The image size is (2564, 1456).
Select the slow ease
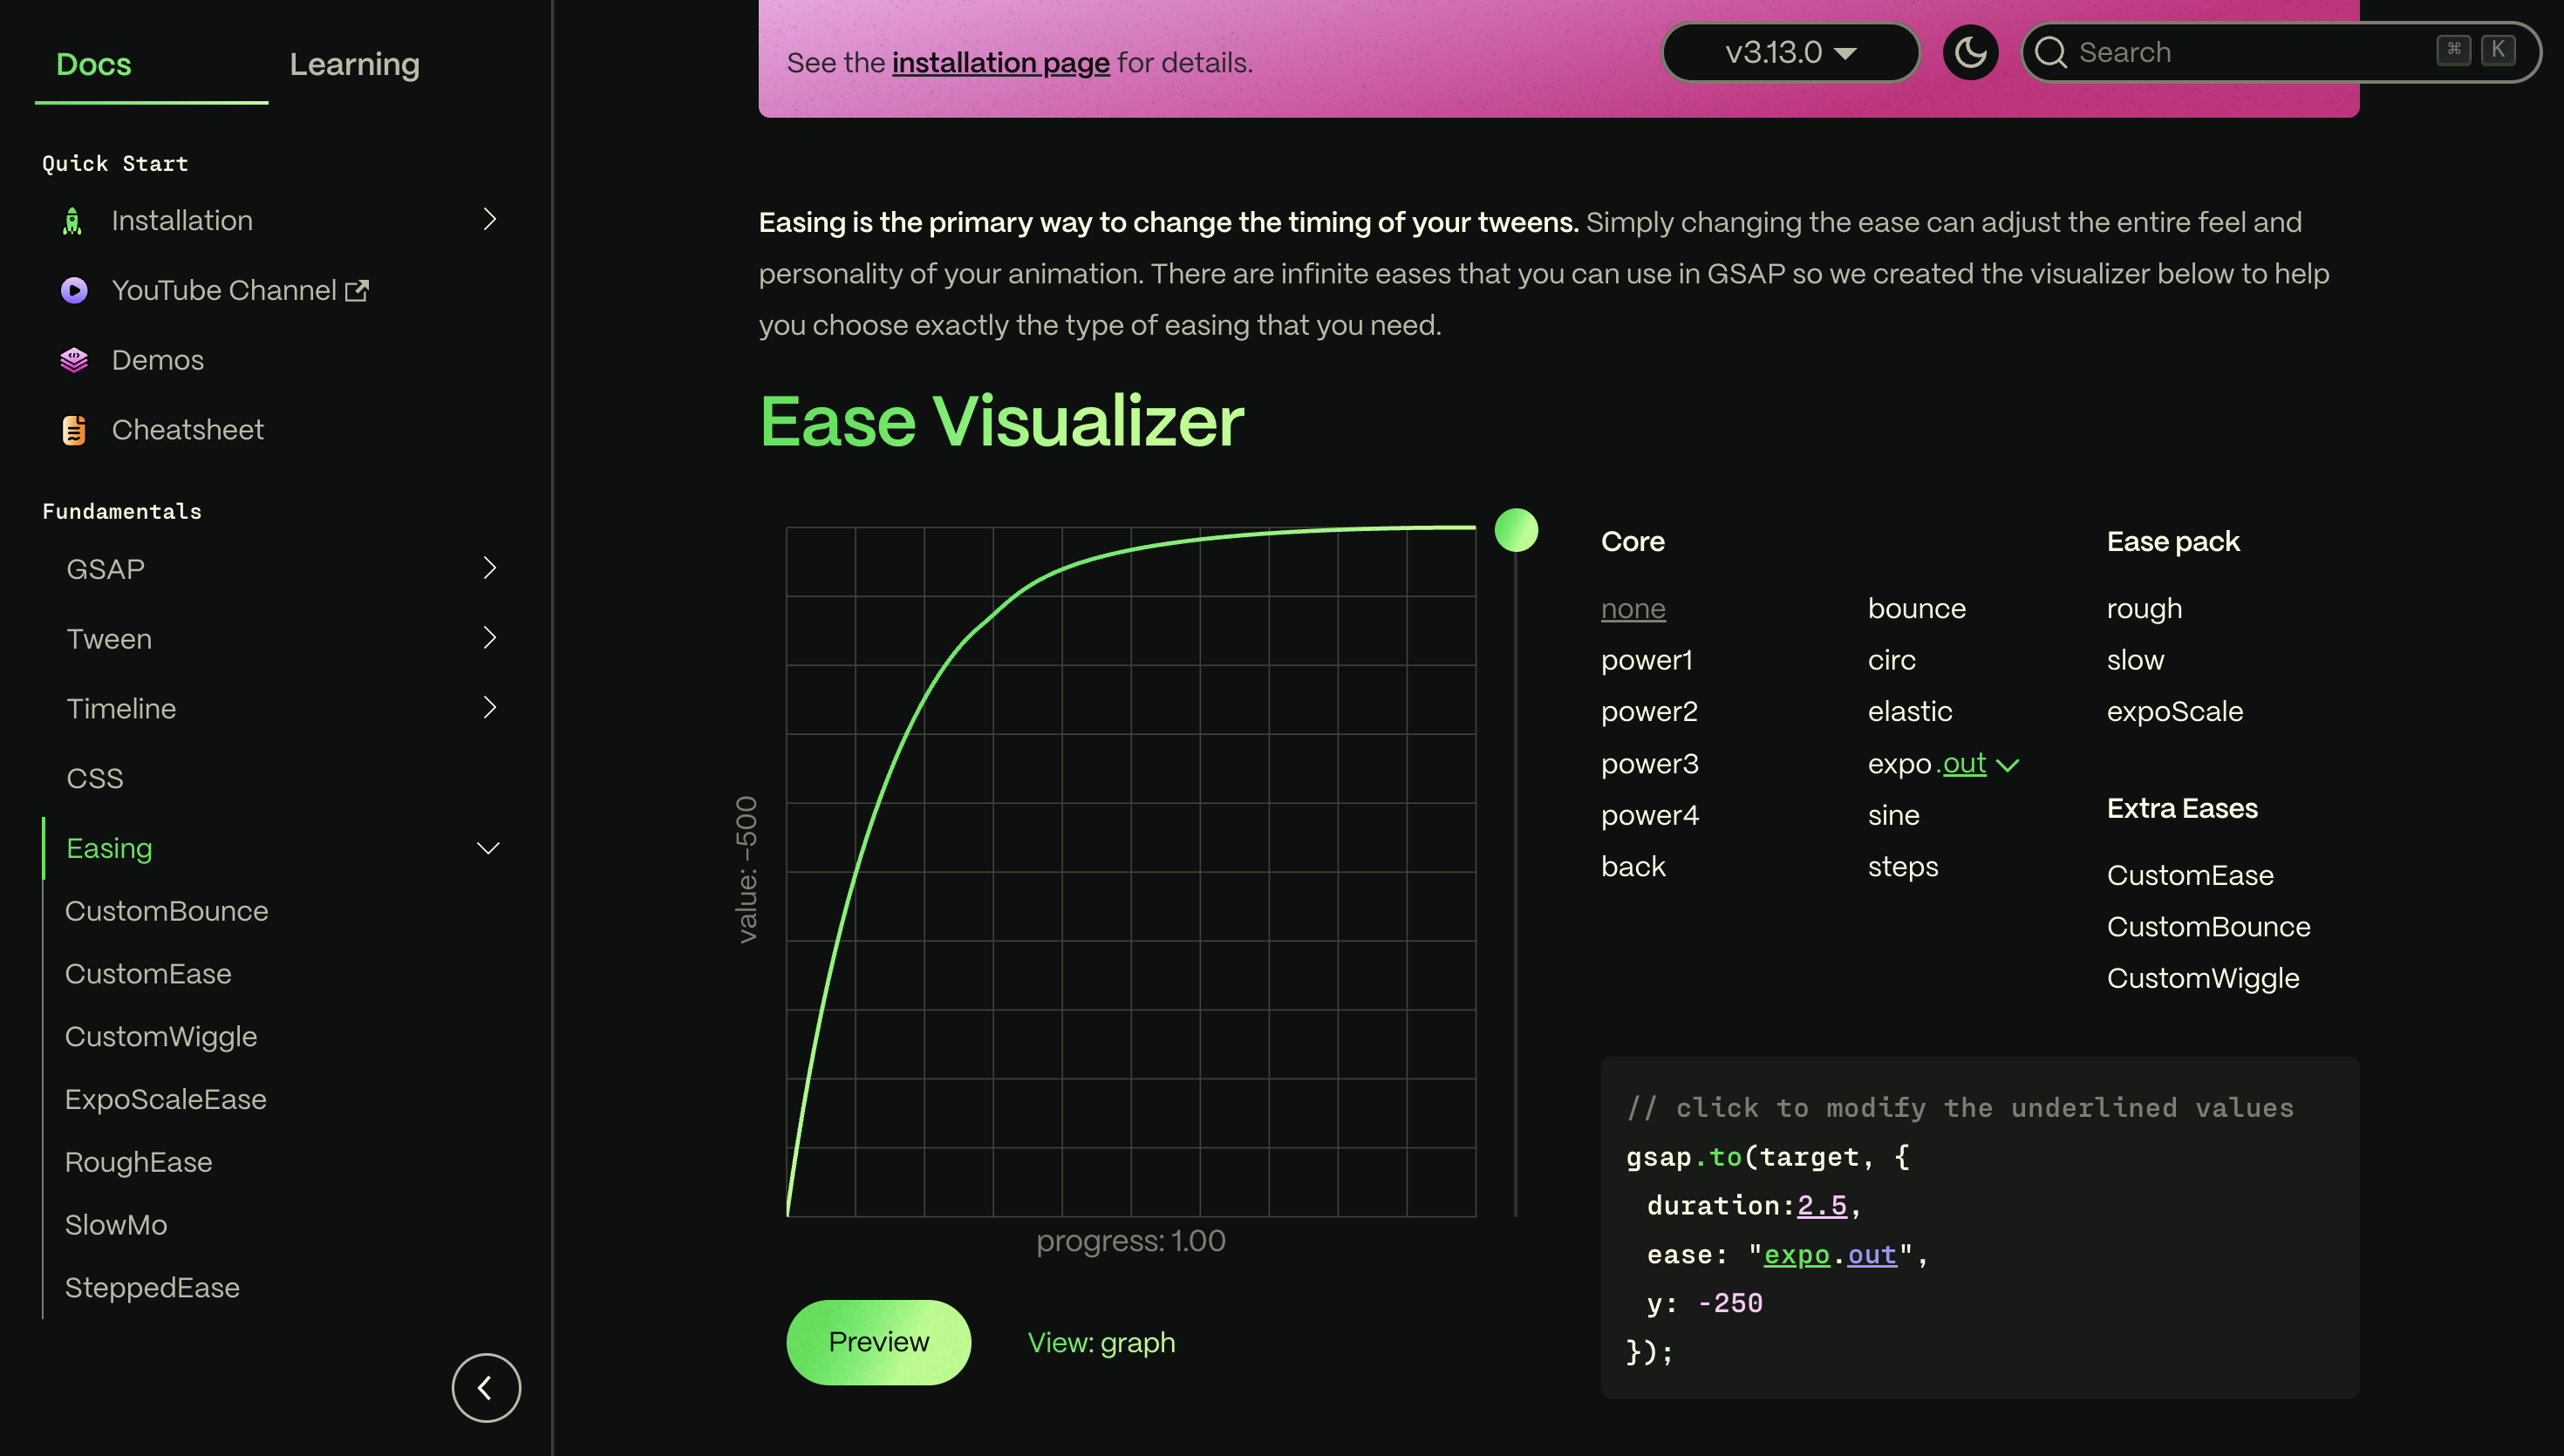tap(2135, 660)
